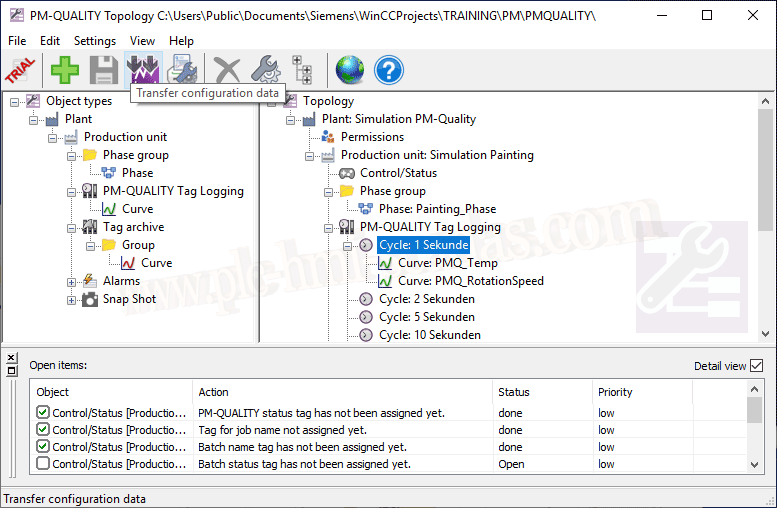
Task: Click the globe language icon
Action: pos(350,70)
